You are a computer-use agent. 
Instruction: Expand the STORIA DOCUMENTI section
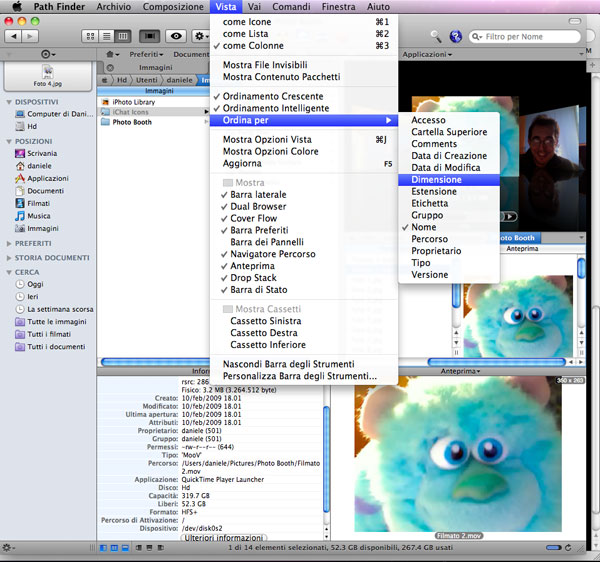(9, 258)
